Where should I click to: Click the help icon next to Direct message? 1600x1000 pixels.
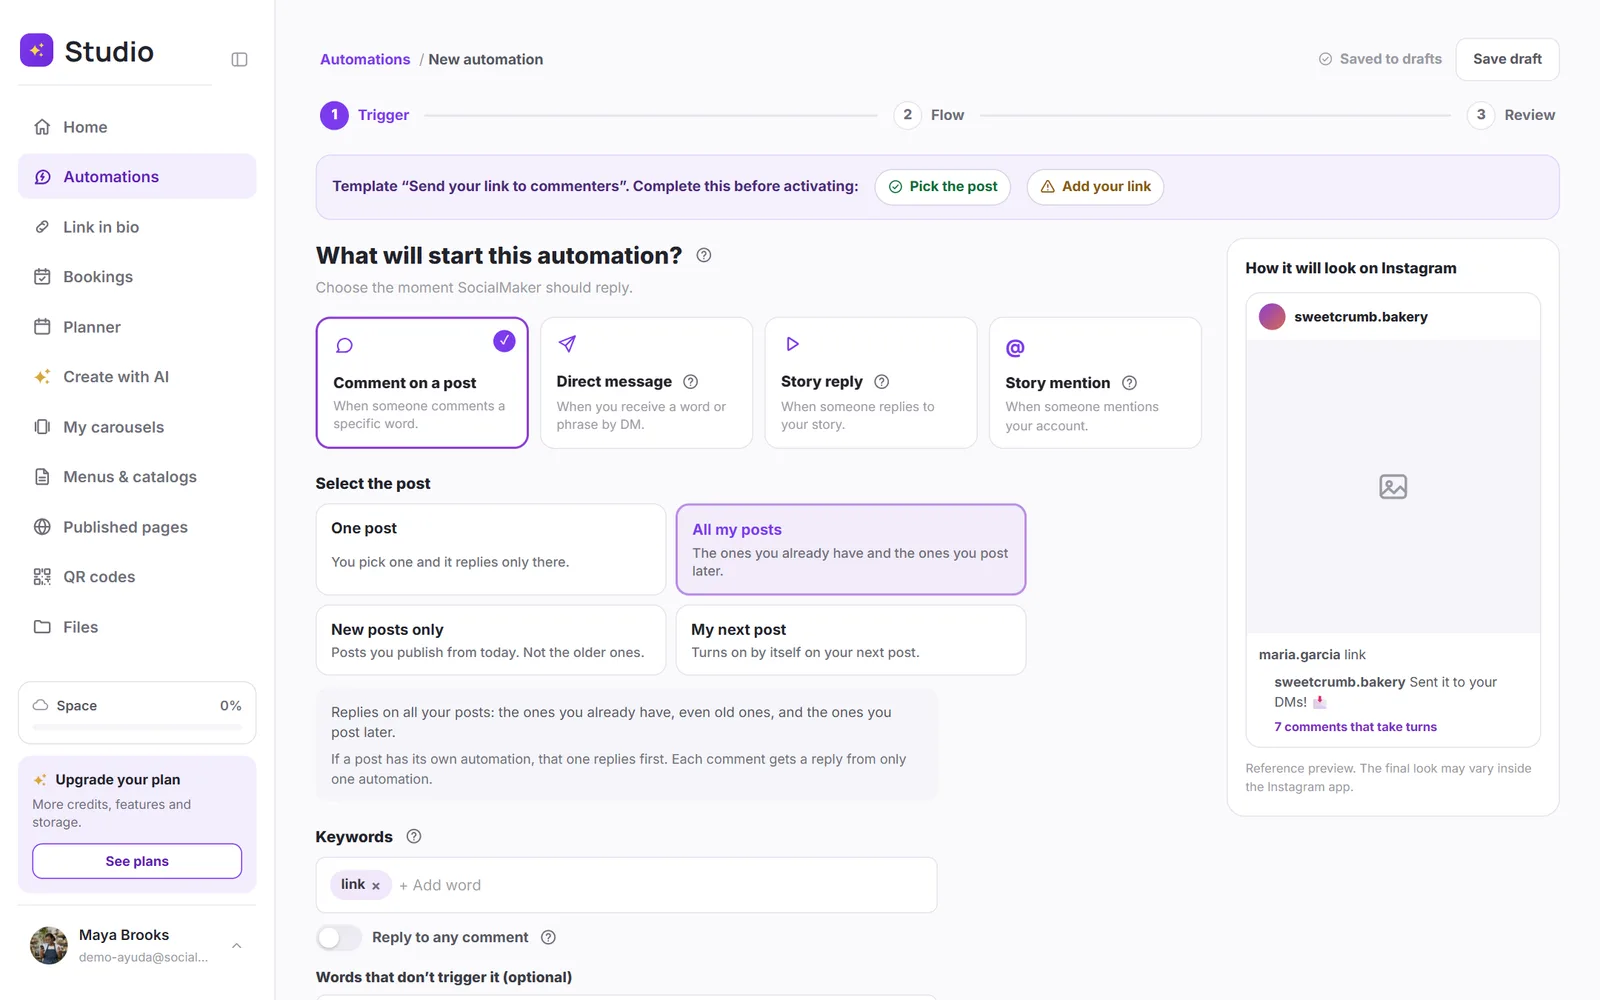(690, 382)
